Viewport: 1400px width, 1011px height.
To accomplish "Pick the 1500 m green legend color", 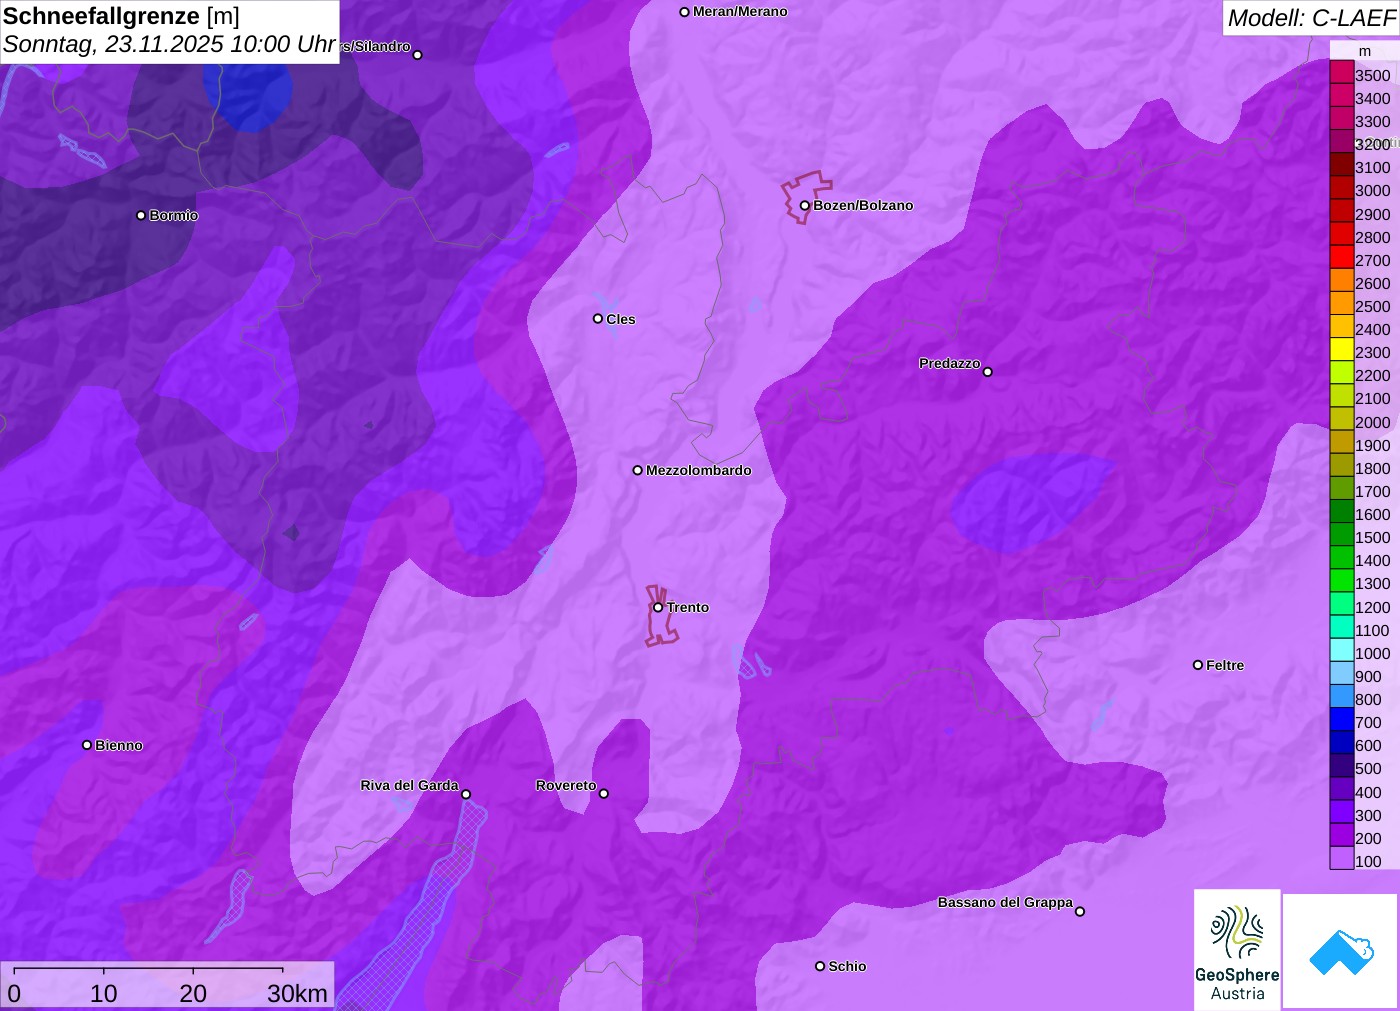I will pos(1342,534).
